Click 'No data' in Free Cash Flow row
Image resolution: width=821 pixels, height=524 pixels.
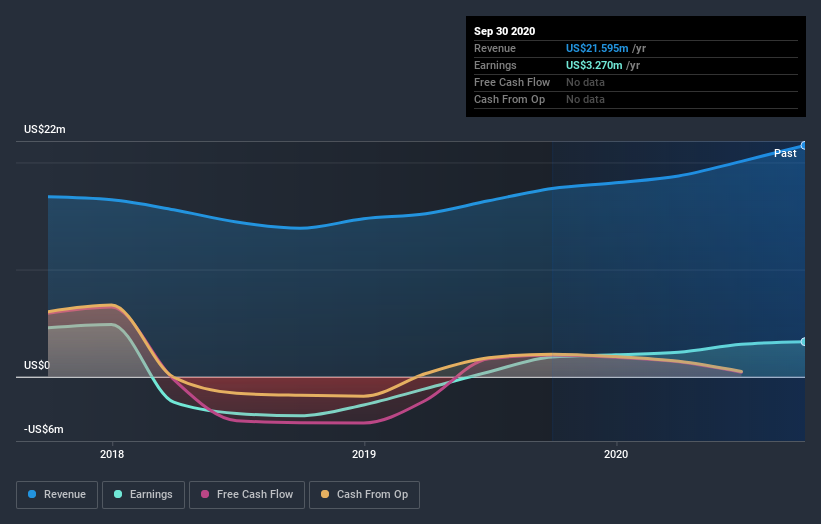coord(585,82)
